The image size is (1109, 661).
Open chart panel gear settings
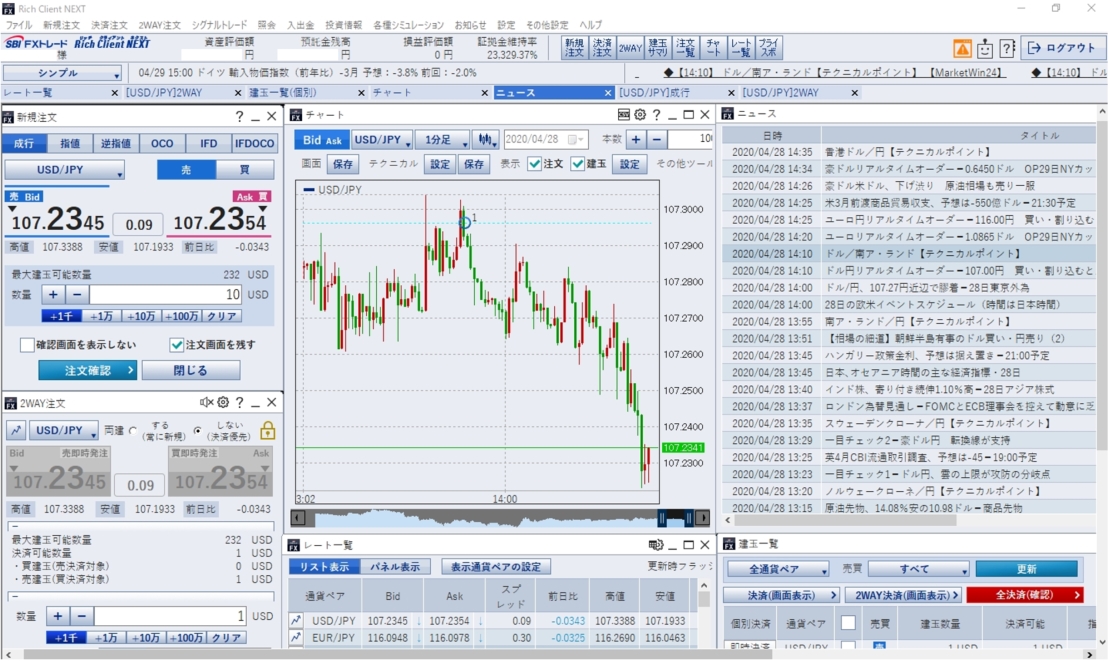[x=640, y=115]
